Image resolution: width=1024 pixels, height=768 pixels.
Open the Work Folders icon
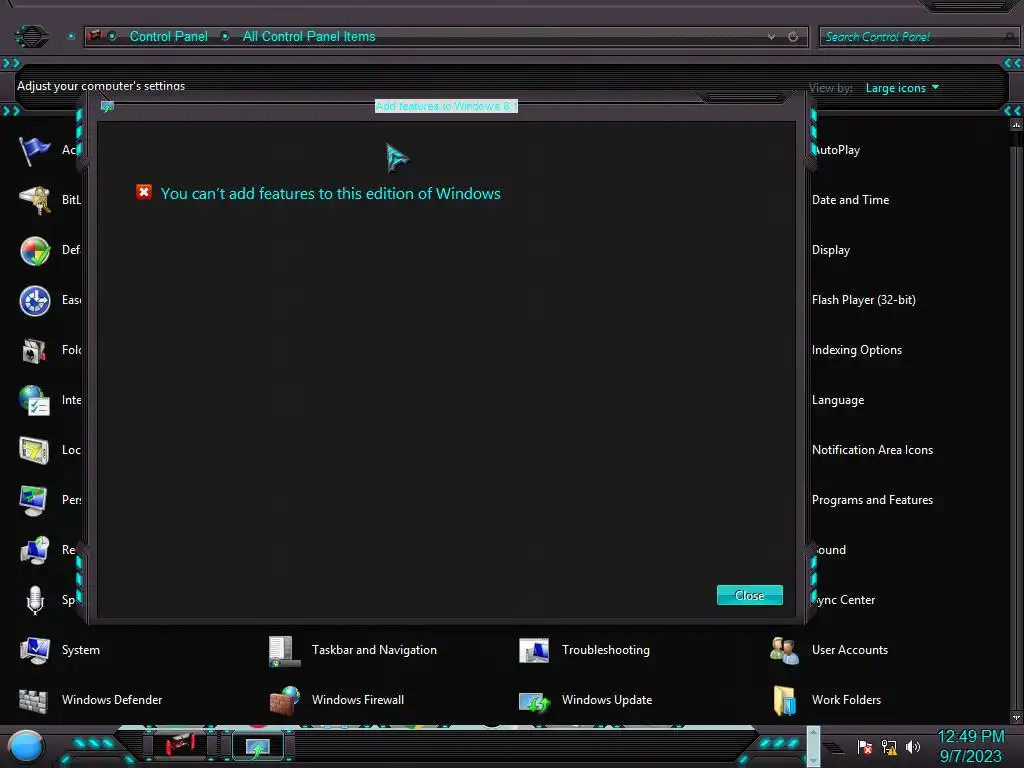[784, 700]
